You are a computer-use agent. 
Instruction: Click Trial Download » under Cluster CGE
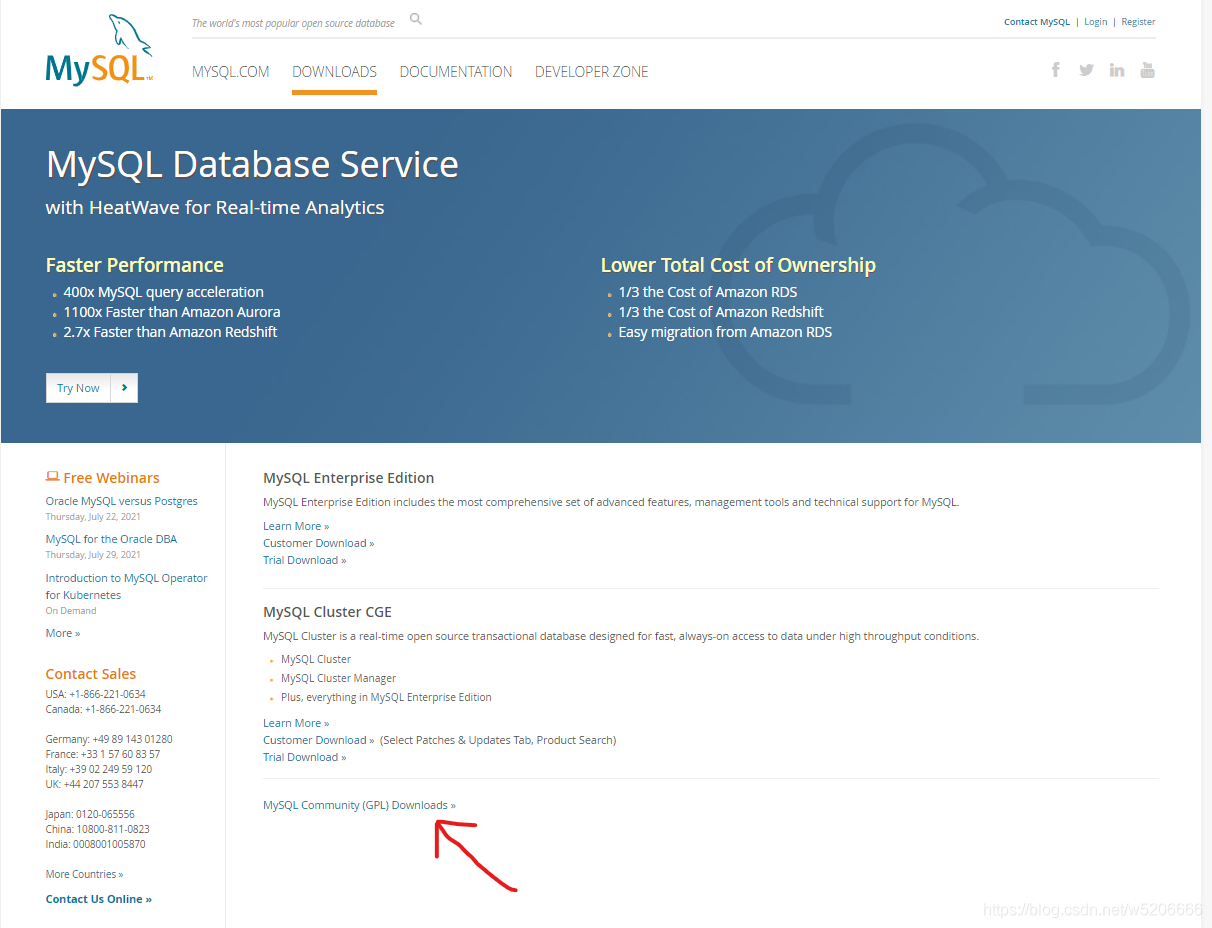305,757
